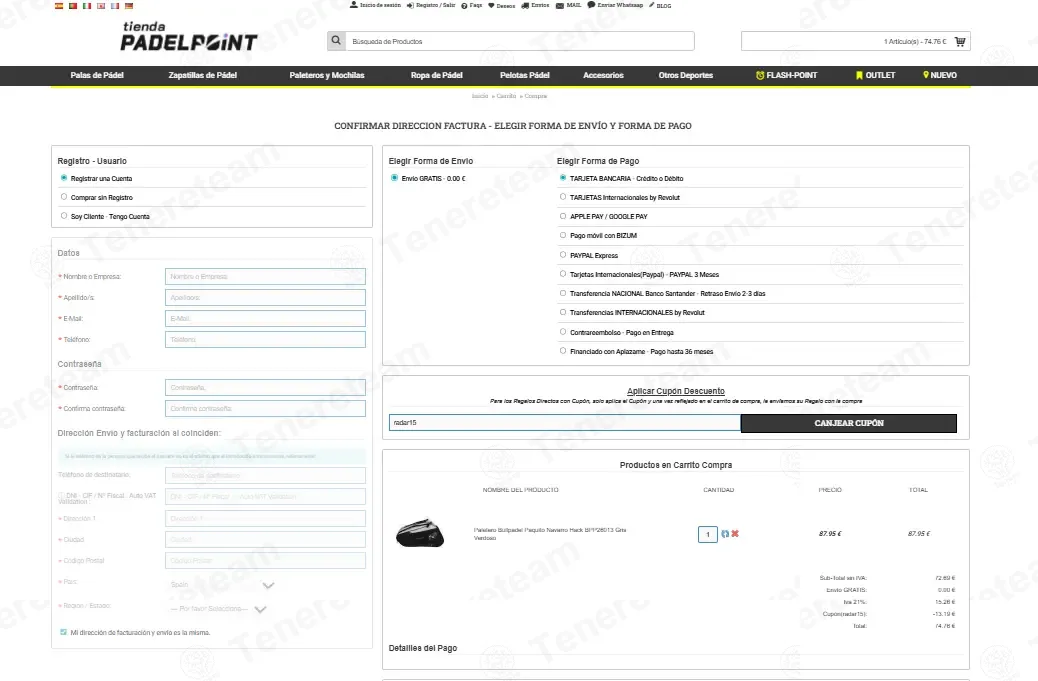
Task: Focus Confirma contraseña field
Action: tap(265, 408)
